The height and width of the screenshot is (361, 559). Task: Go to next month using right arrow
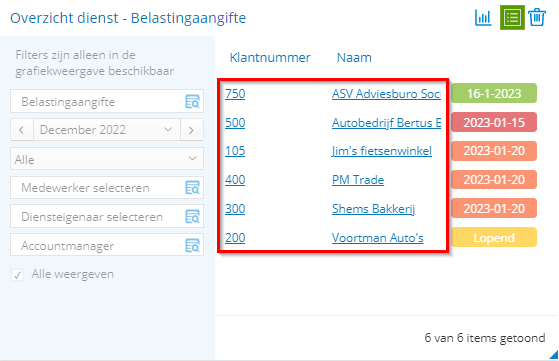[191, 130]
